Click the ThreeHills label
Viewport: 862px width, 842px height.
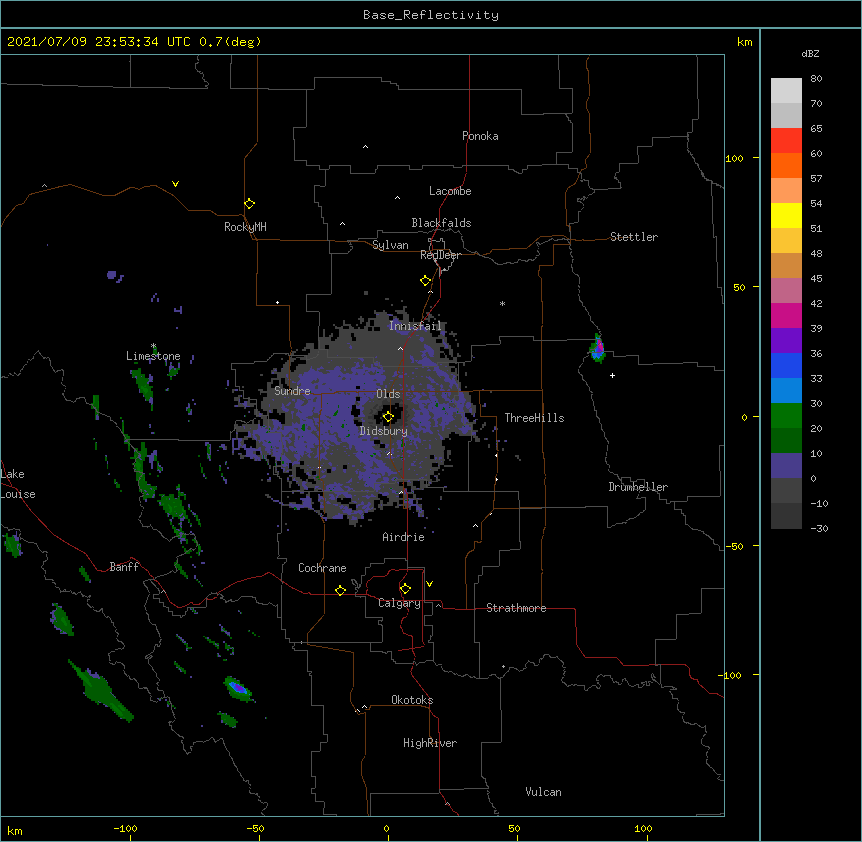534,418
